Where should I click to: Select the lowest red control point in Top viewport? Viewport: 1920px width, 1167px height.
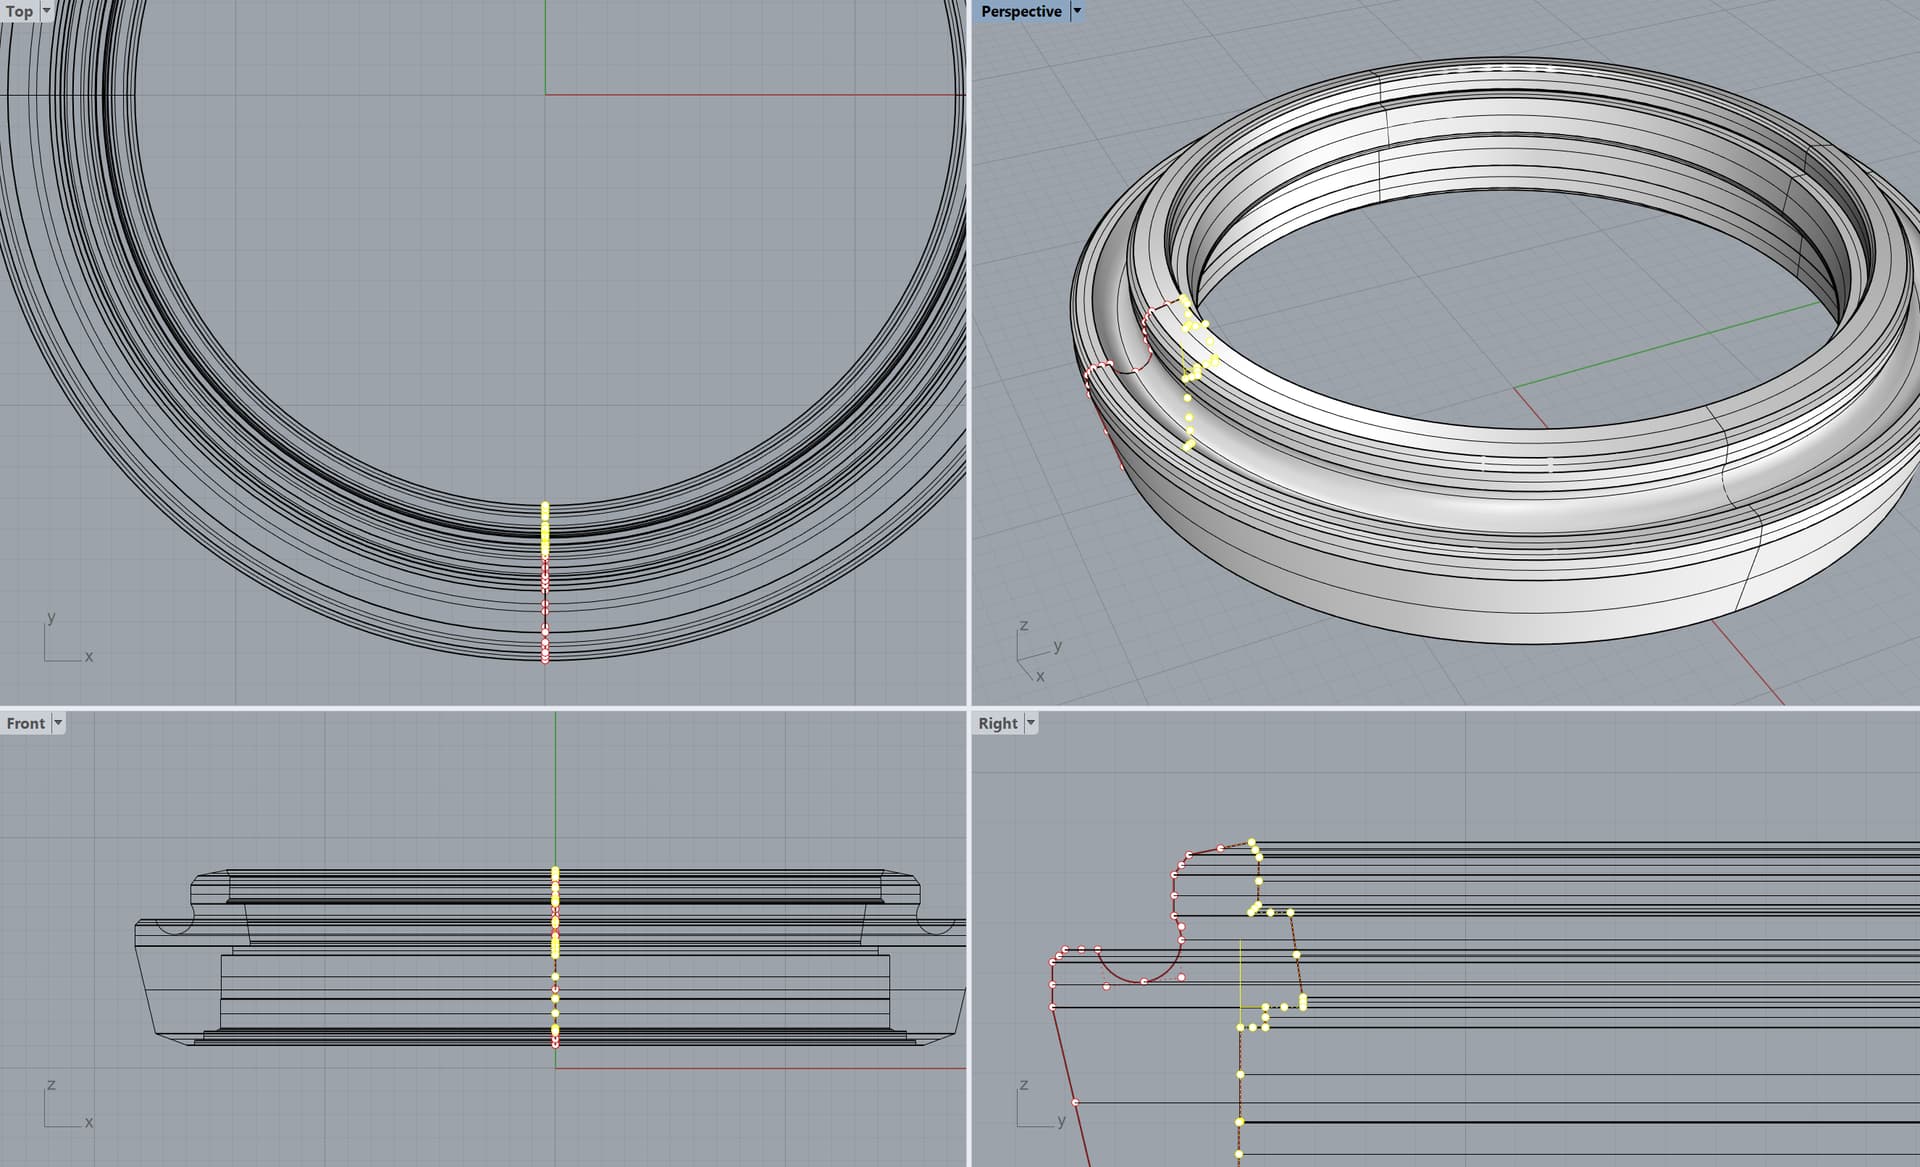[545, 659]
